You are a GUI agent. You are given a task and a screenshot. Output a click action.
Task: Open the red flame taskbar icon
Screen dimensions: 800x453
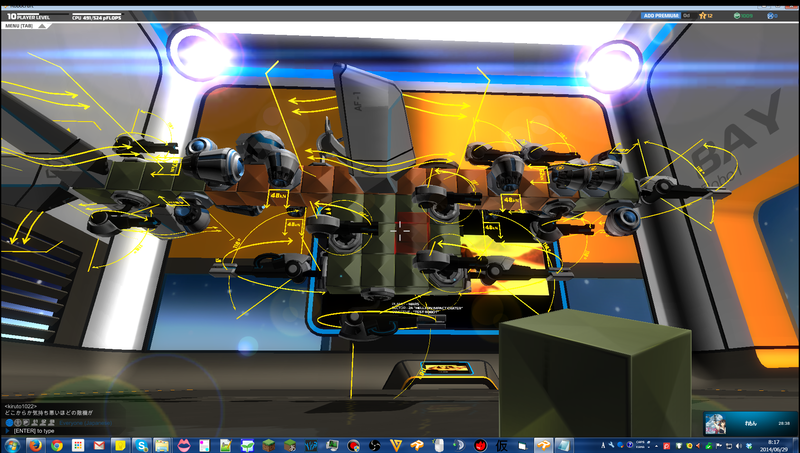click(x=480, y=445)
